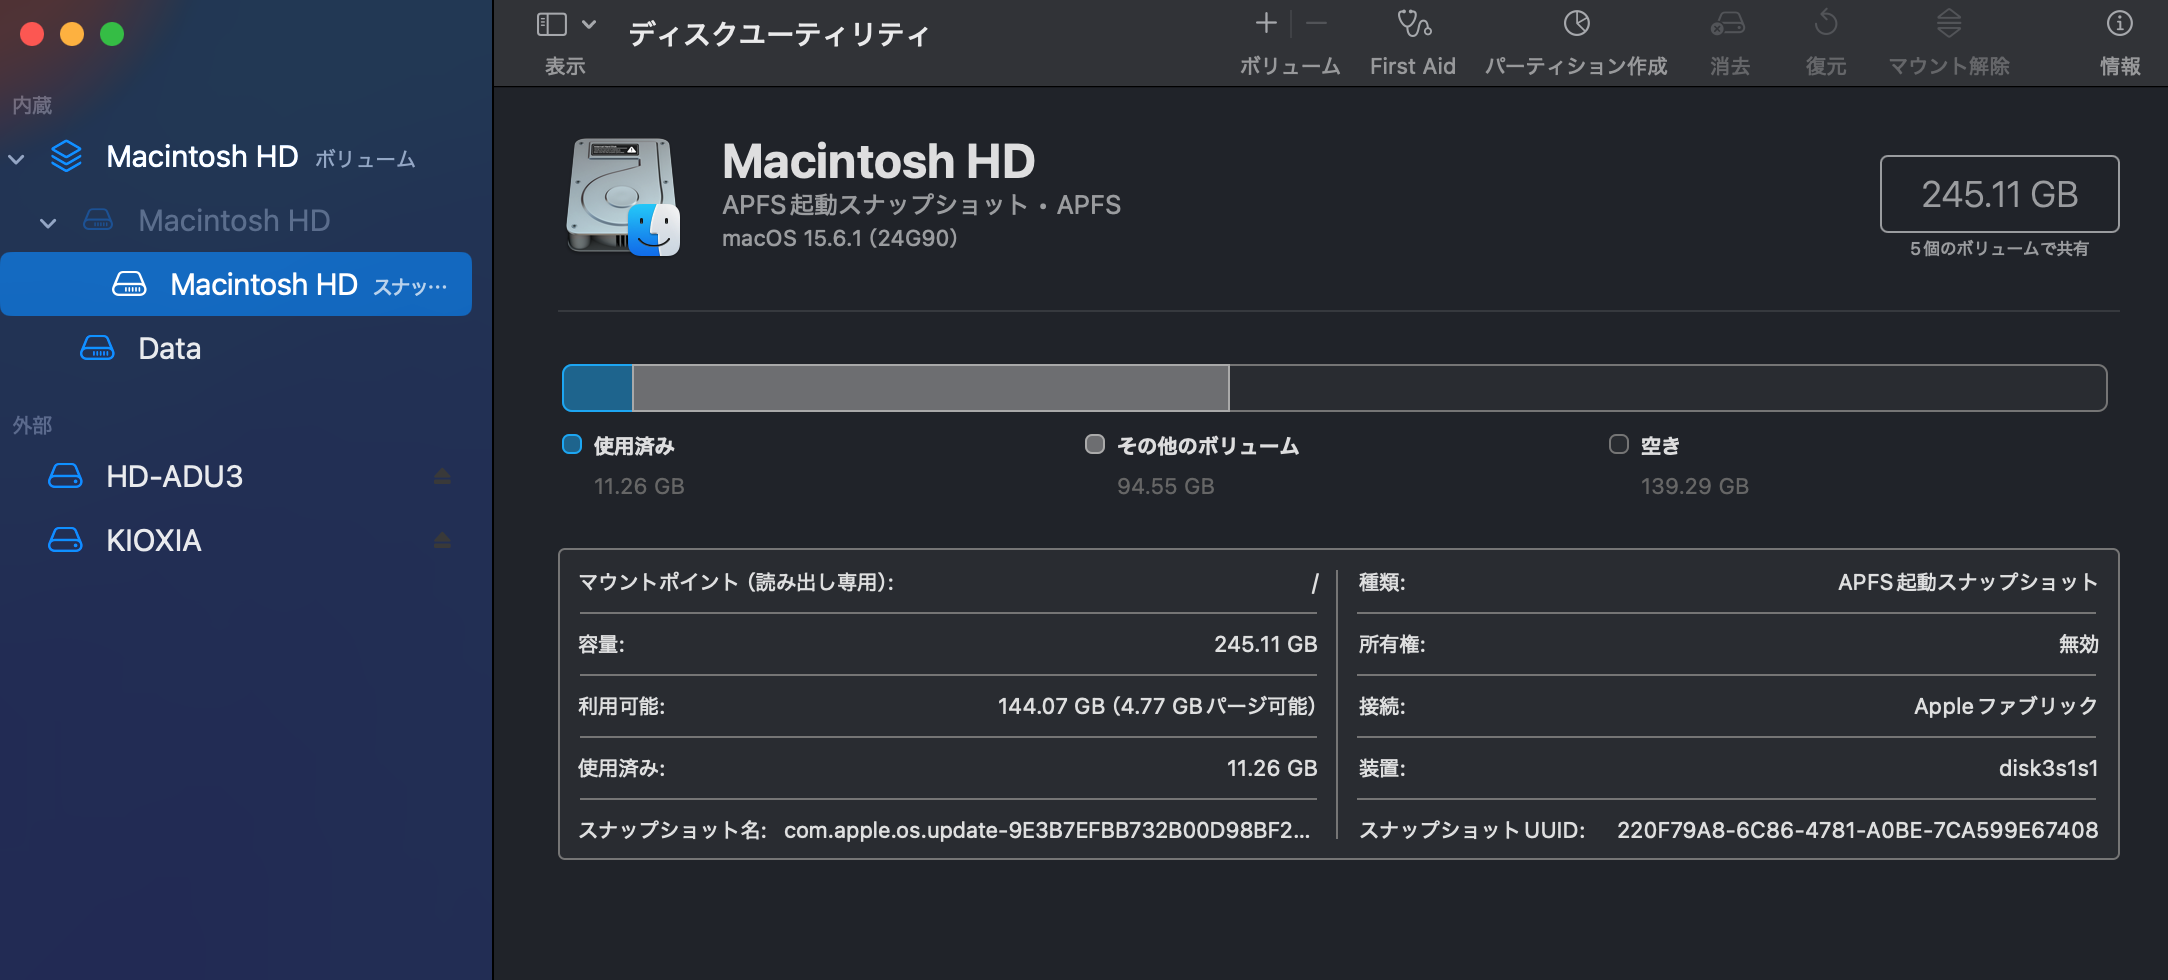Click the mount point "/" value
Screen dimensions: 2168x980
(1314, 583)
